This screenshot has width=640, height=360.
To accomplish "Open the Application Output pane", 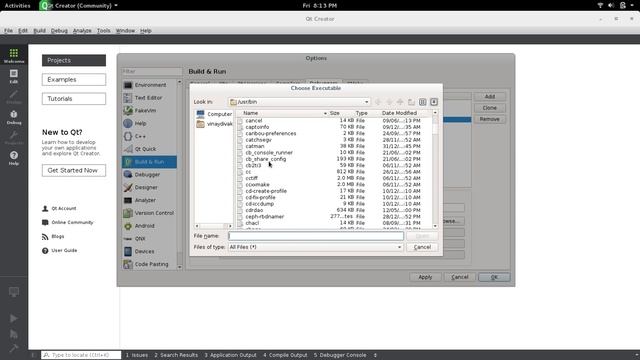I will pyautogui.click(x=231, y=355).
